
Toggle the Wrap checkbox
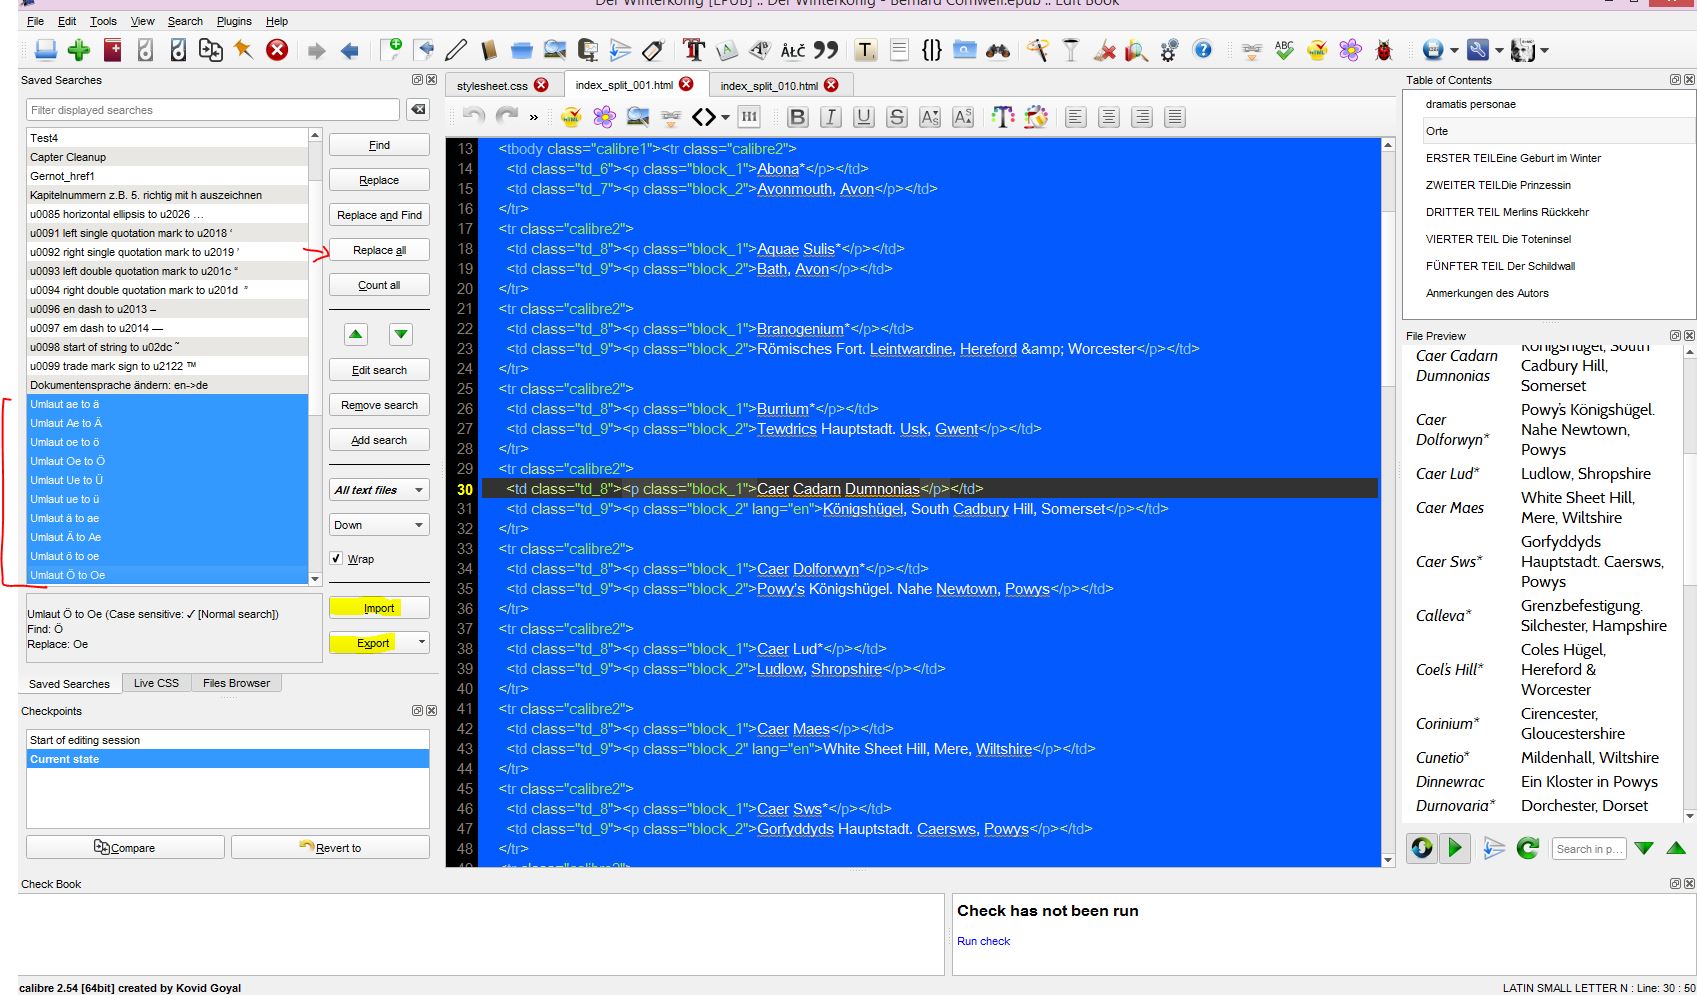336,559
